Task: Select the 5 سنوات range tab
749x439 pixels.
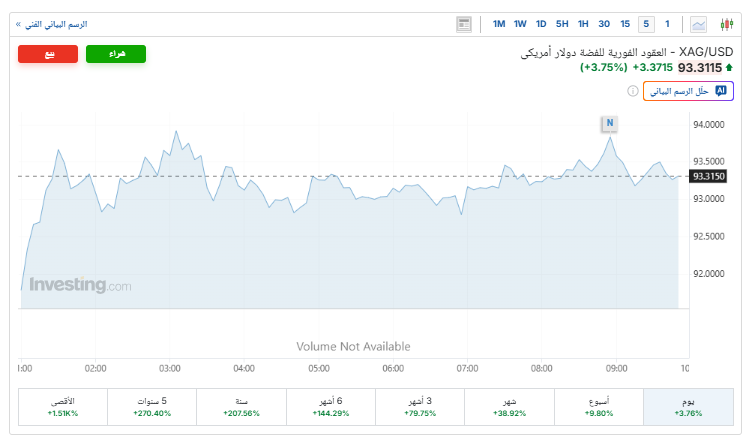Action: pos(153,405)
